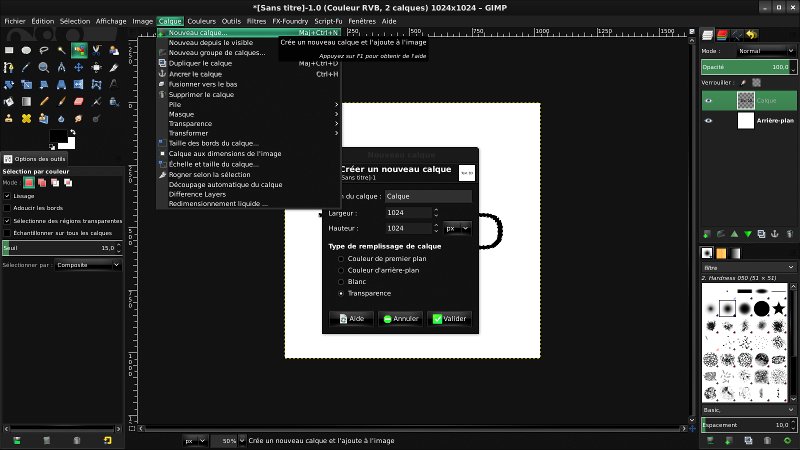Expand the Pile submenu
Screen dimensions: 800x450
[248, 105]
